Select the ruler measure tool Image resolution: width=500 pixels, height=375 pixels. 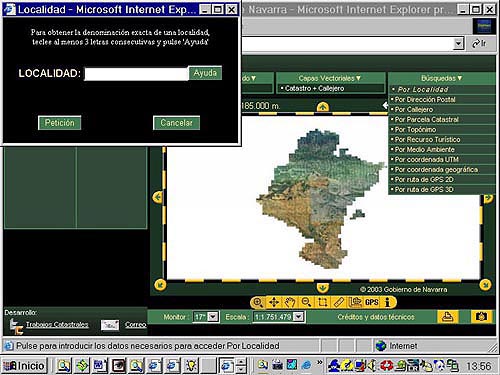click(x=339, y=302)
